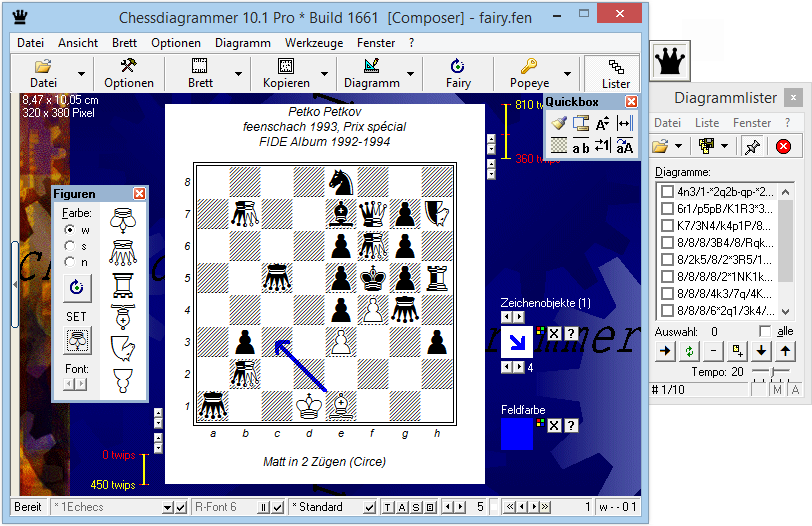Toggle the 'alle' checkbox in Diagrammlister

pos(764,331)
